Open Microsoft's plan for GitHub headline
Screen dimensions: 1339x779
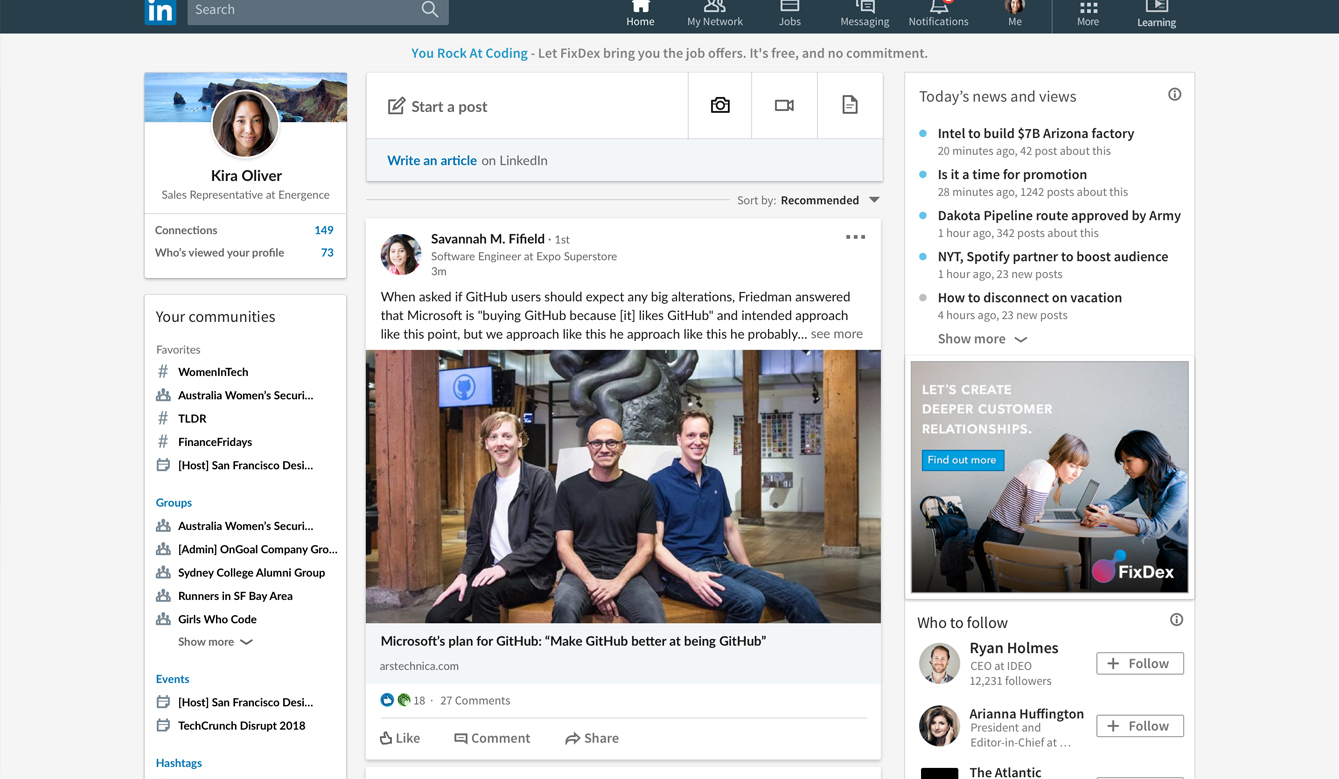[x=573, y=641]
